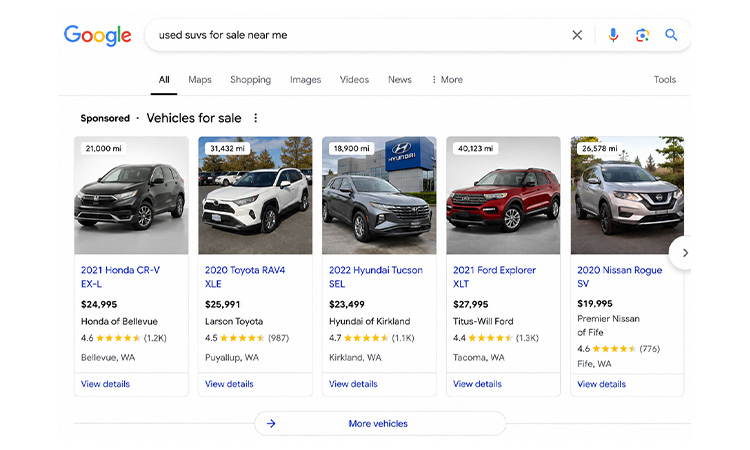Open the Tools search options

coord(665,79)
